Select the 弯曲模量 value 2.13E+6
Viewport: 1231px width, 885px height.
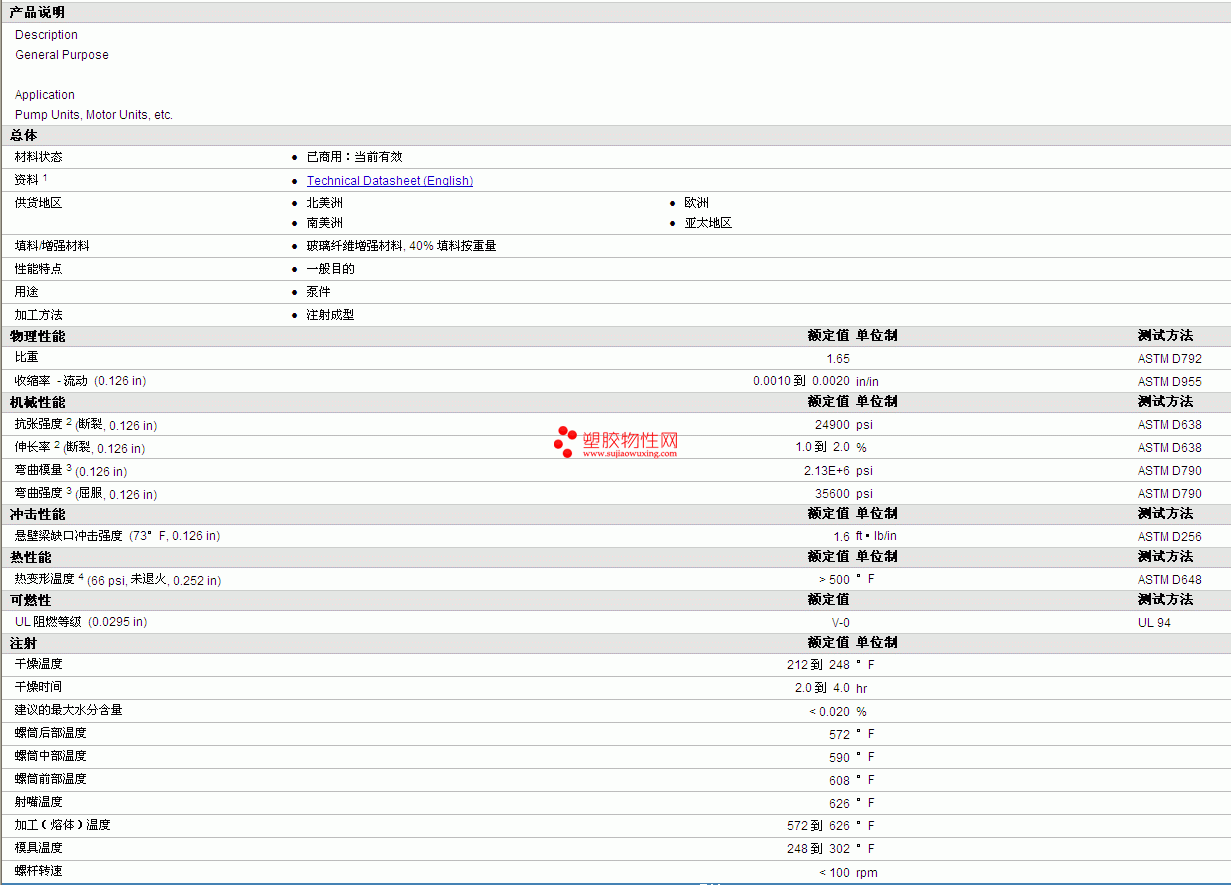pos(827,470)
